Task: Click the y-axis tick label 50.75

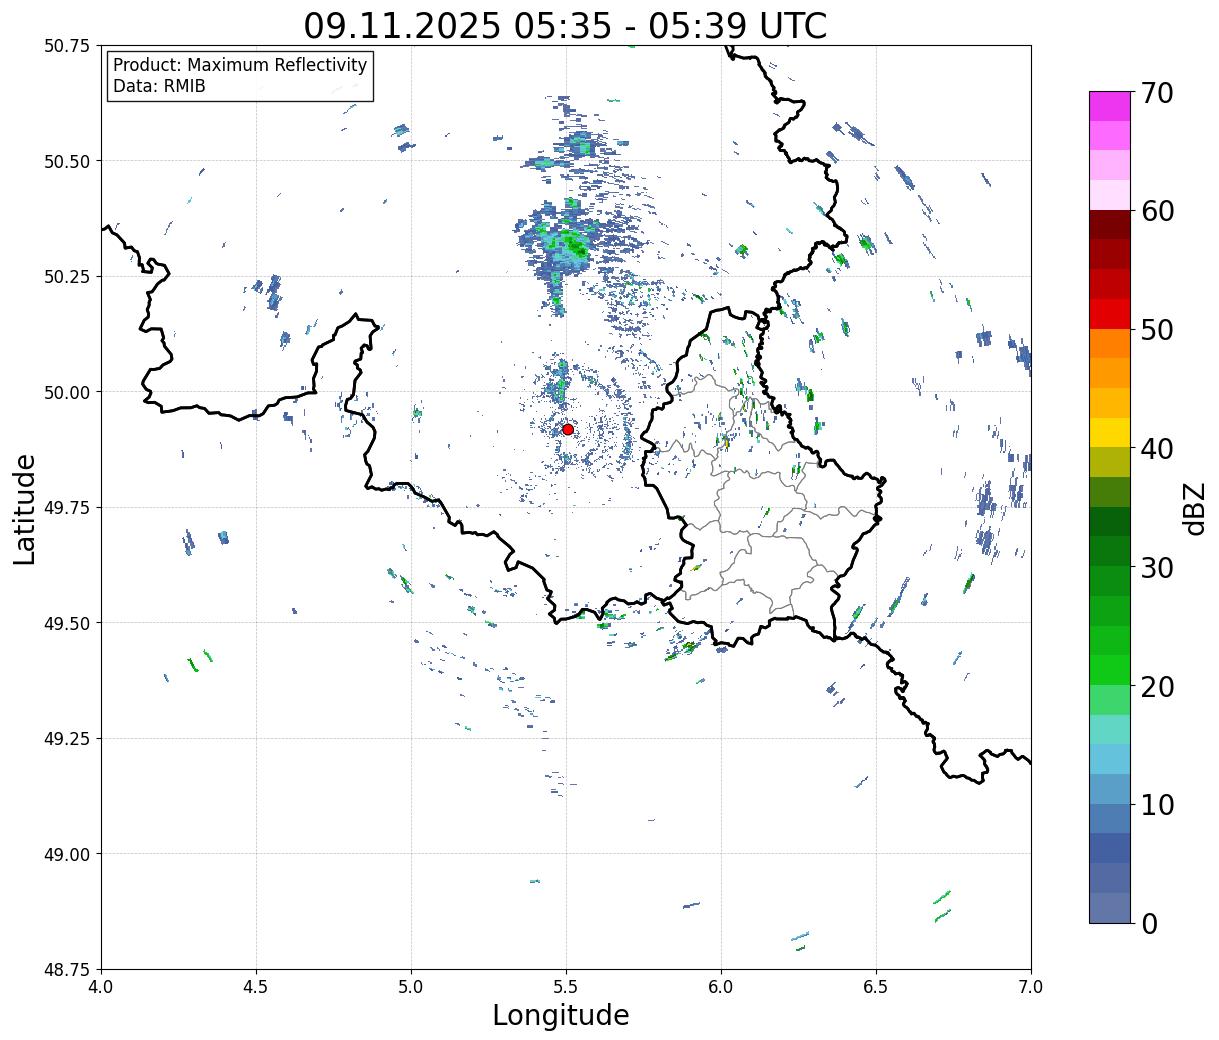Action: (67, 46)
